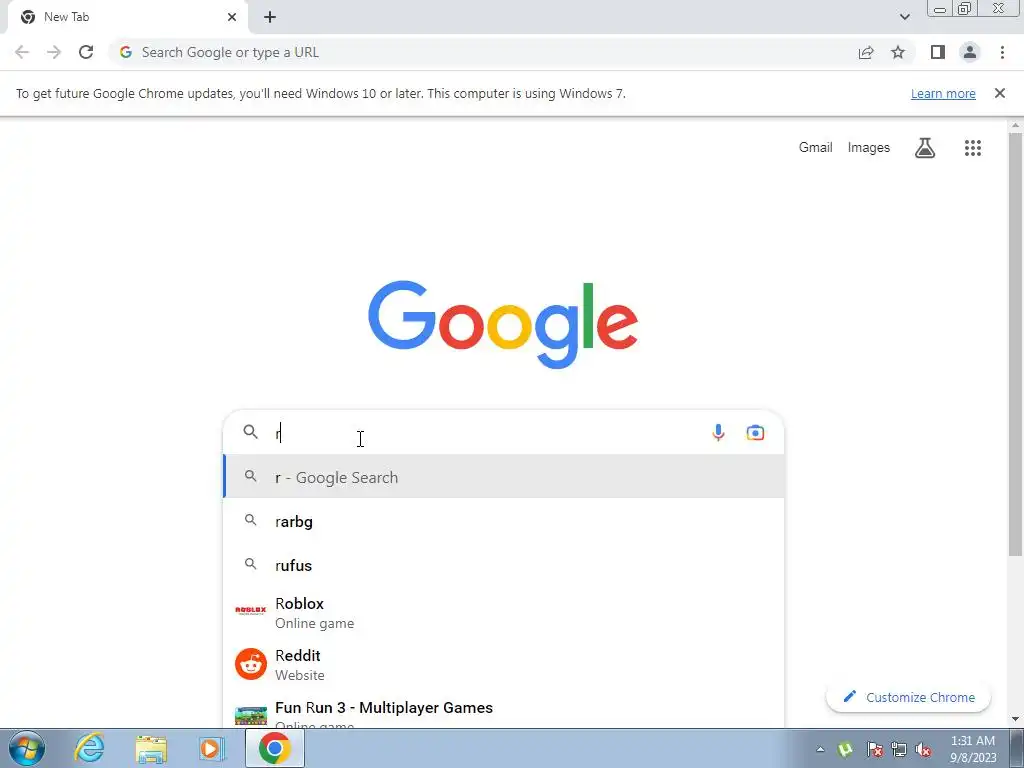Choose the rufus suggestion

(x=504, y=564)
